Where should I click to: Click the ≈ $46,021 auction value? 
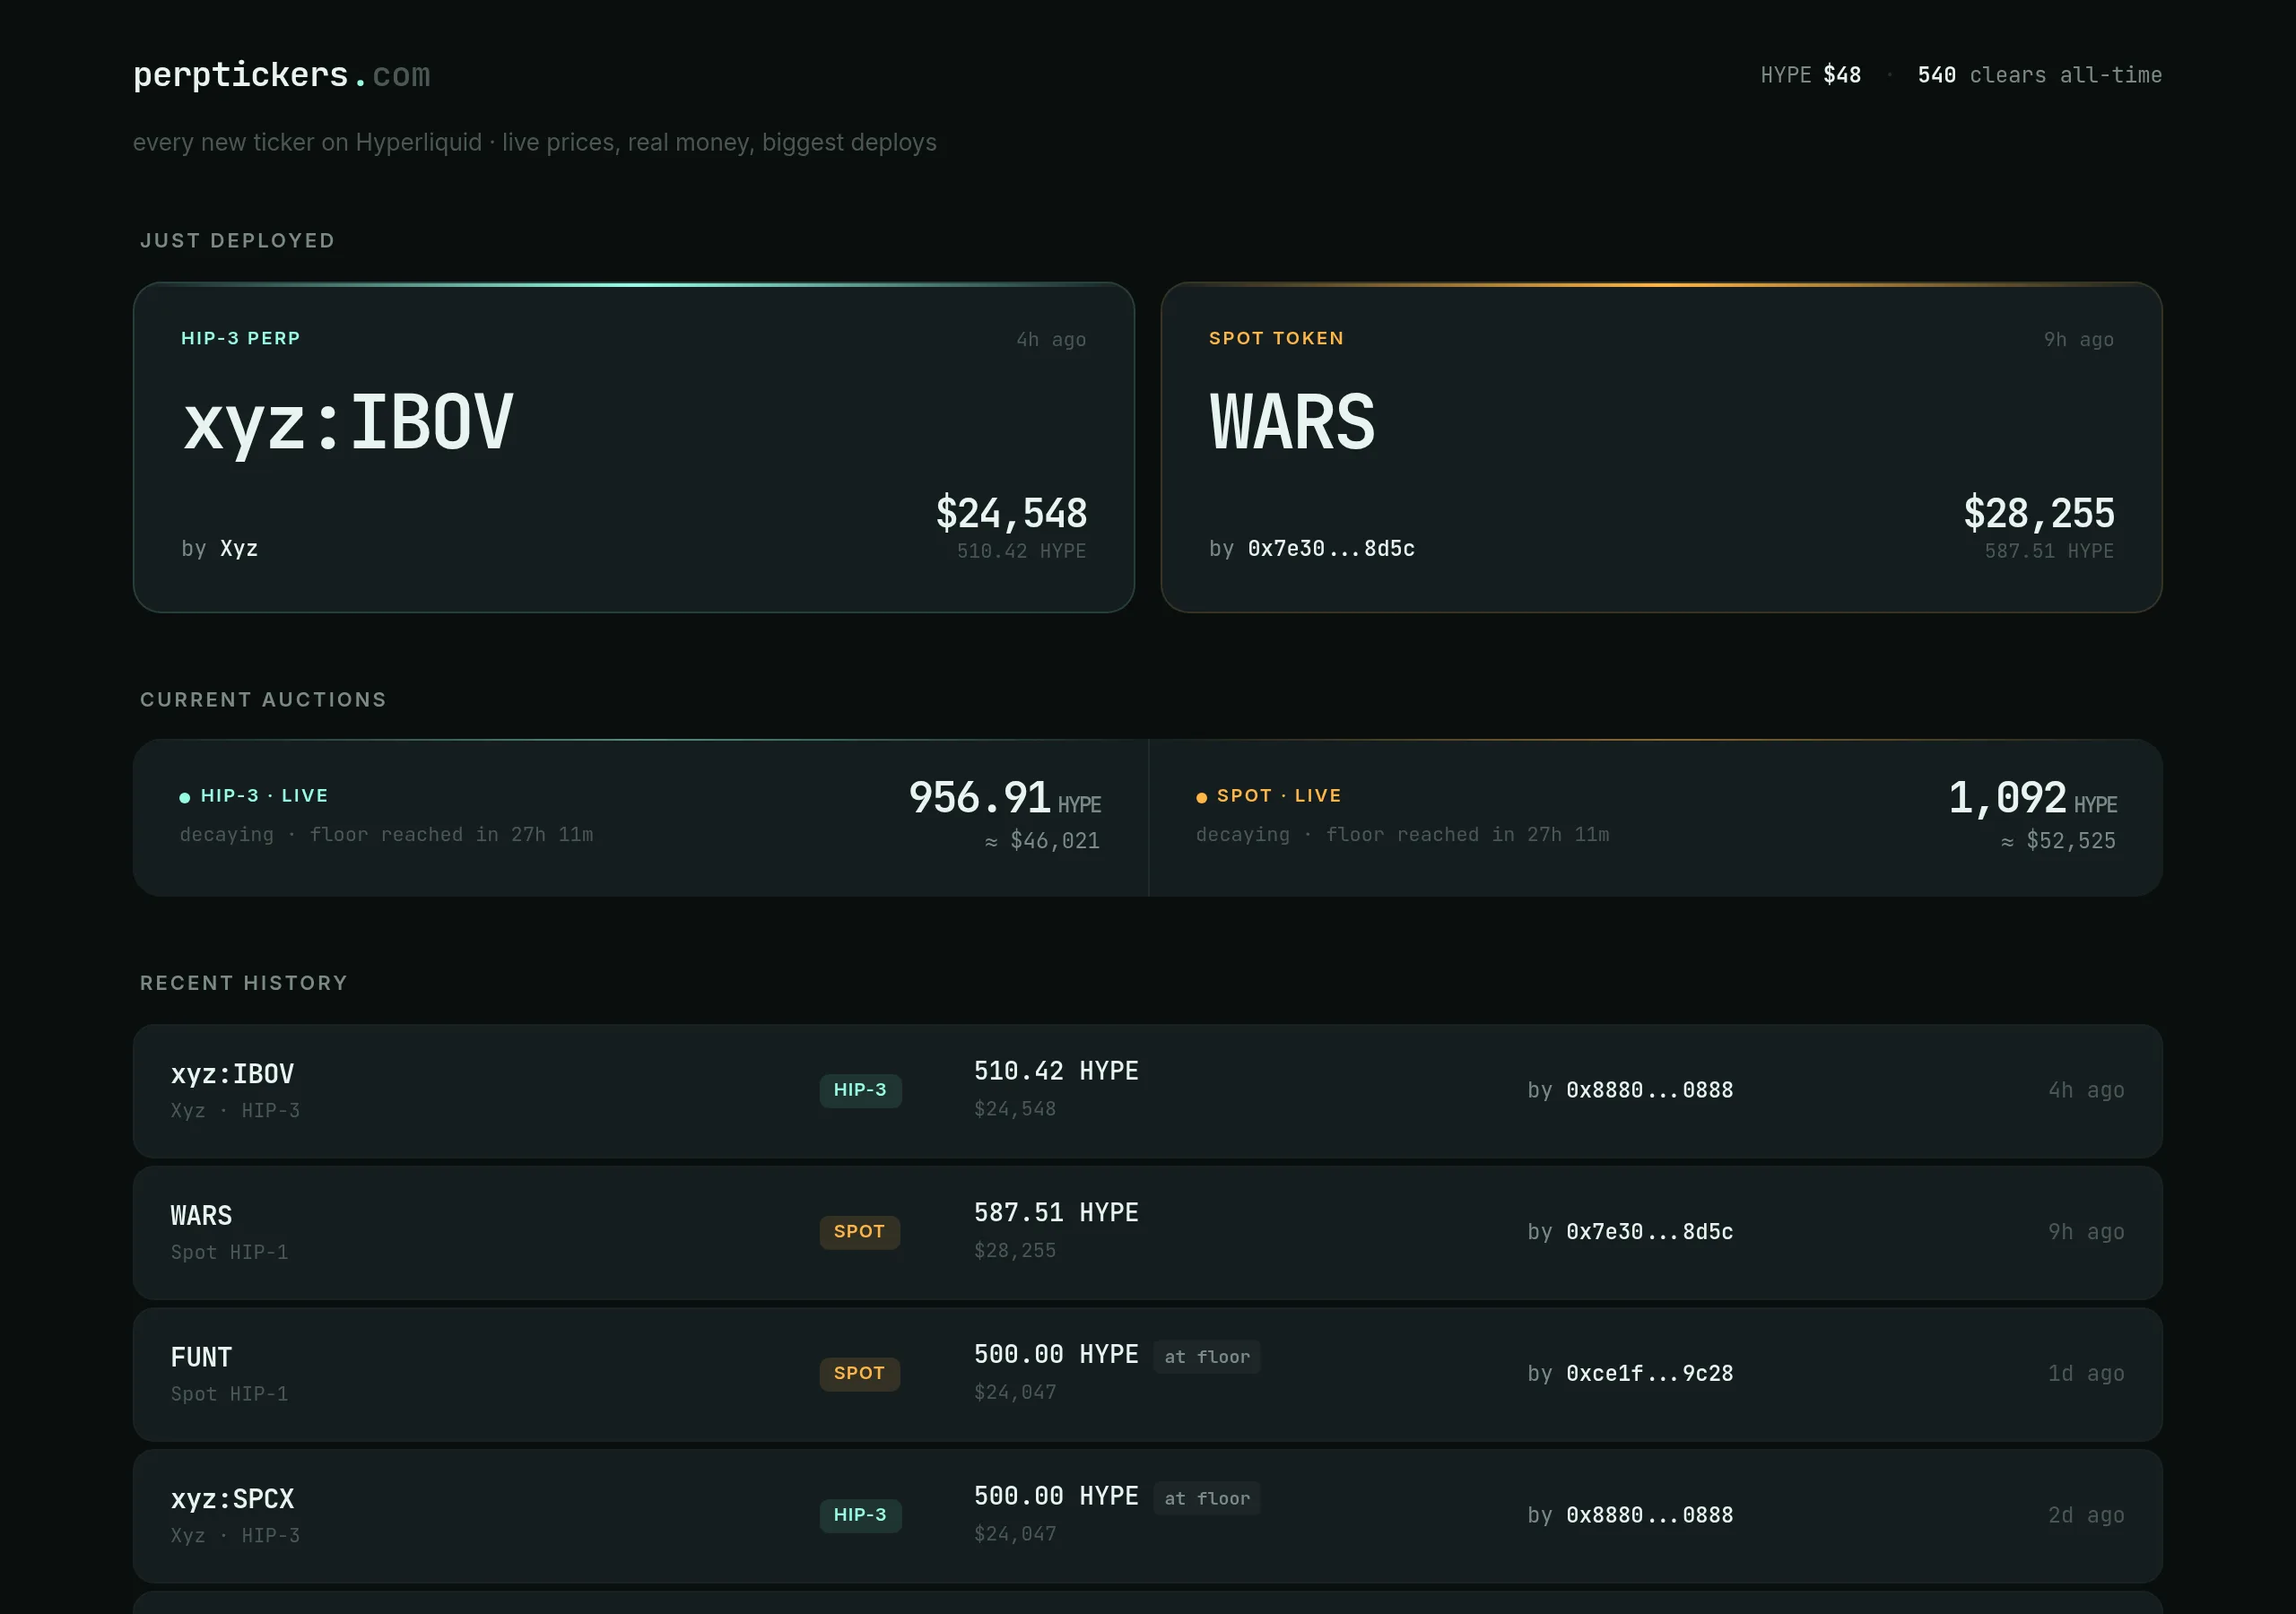coord(1042,841)
